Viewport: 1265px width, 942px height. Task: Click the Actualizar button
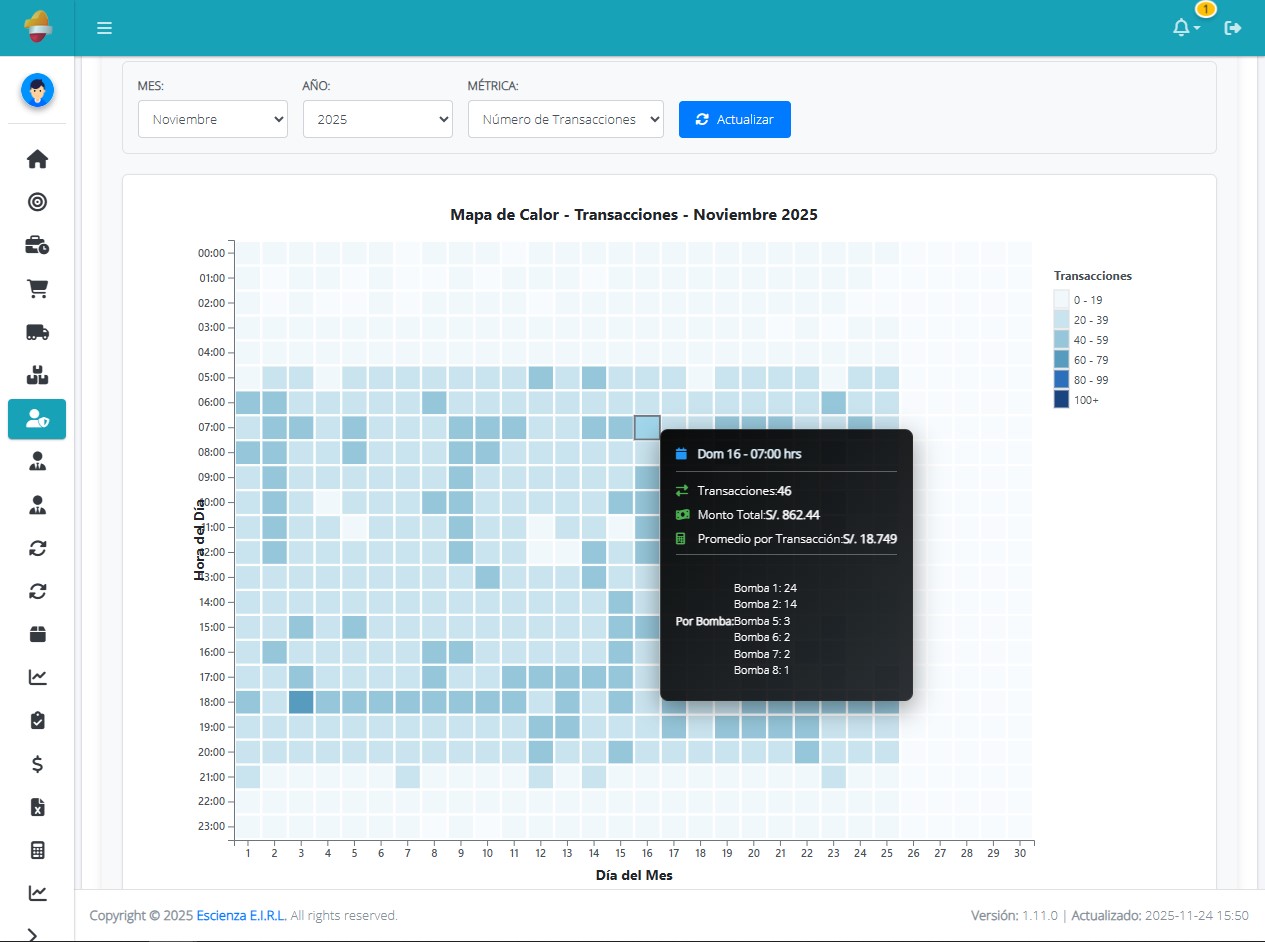tap(734, 120)
